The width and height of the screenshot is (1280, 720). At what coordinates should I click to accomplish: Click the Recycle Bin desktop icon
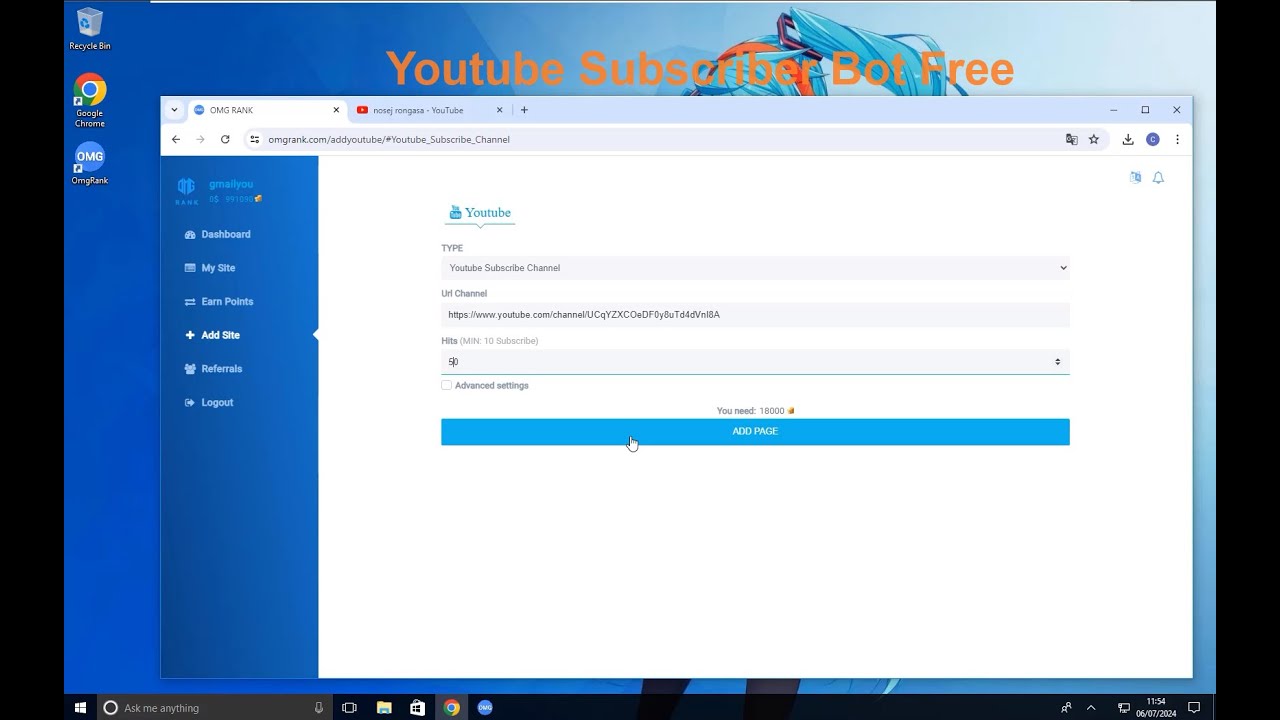(90, 29)
